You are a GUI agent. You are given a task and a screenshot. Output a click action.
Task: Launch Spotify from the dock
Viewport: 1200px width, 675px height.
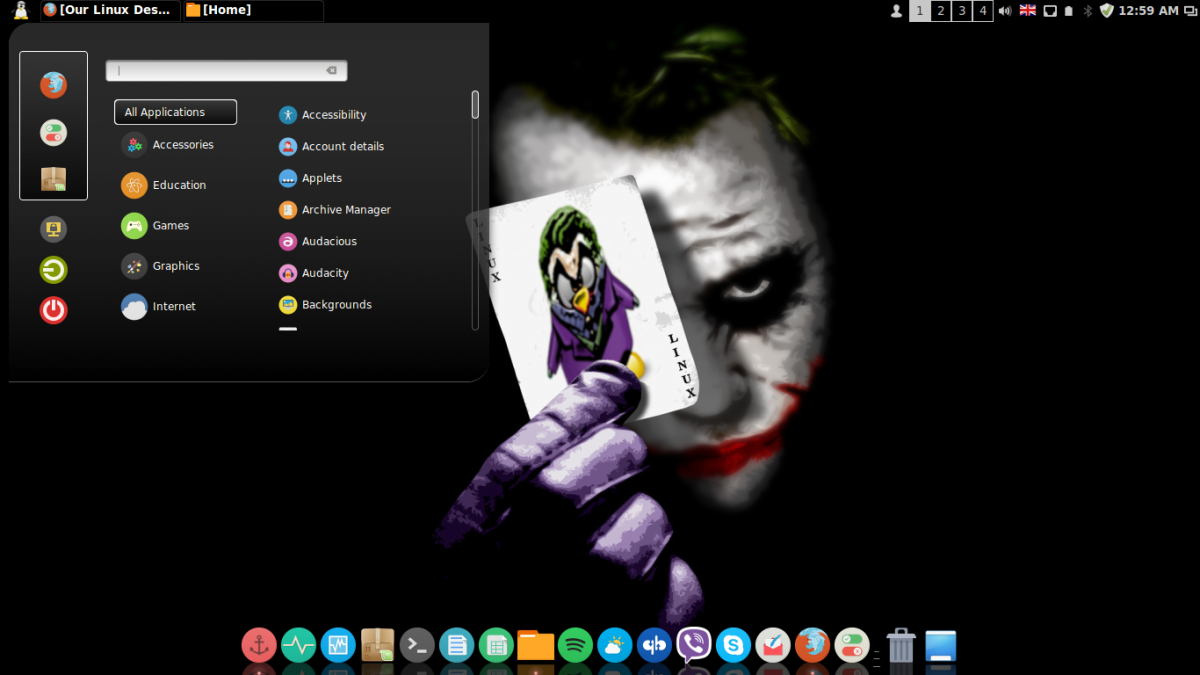(x=575, y=645)
